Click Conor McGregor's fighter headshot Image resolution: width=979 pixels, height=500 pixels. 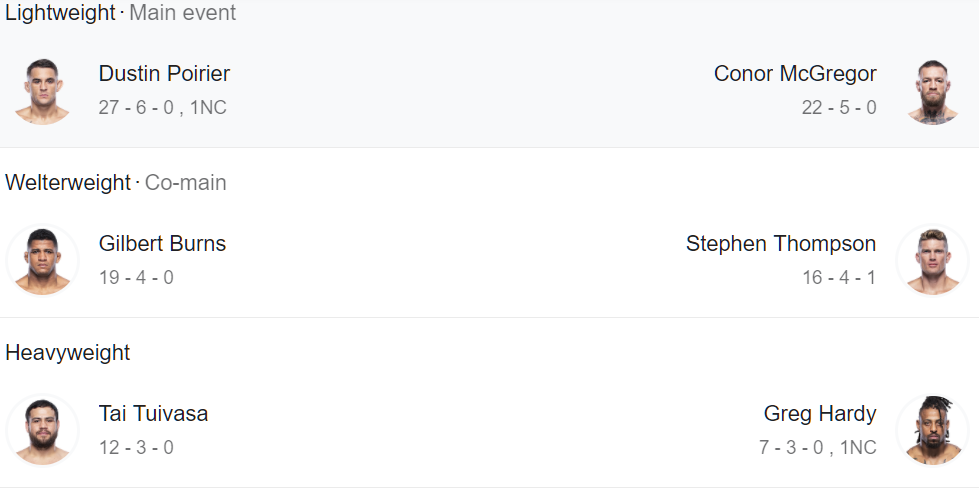click(932, 91)
